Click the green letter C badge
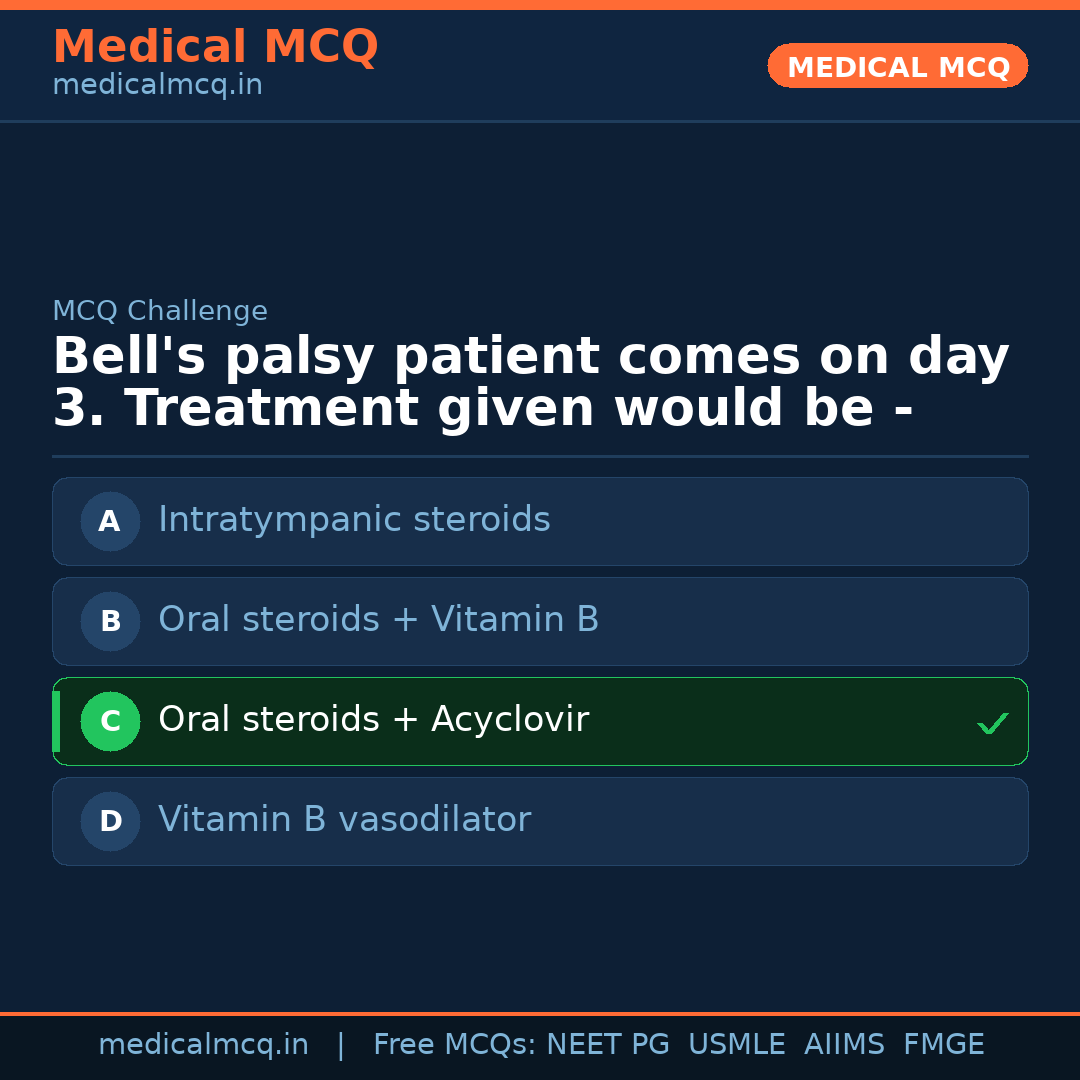 click(110, 721)
